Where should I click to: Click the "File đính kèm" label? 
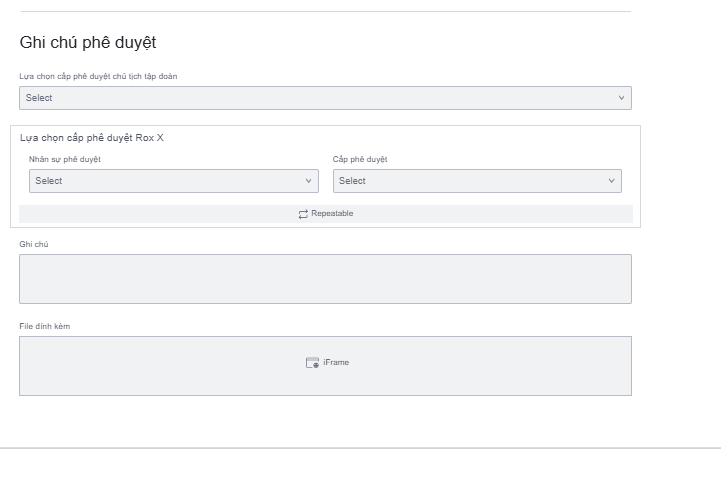tap(45, 326)
